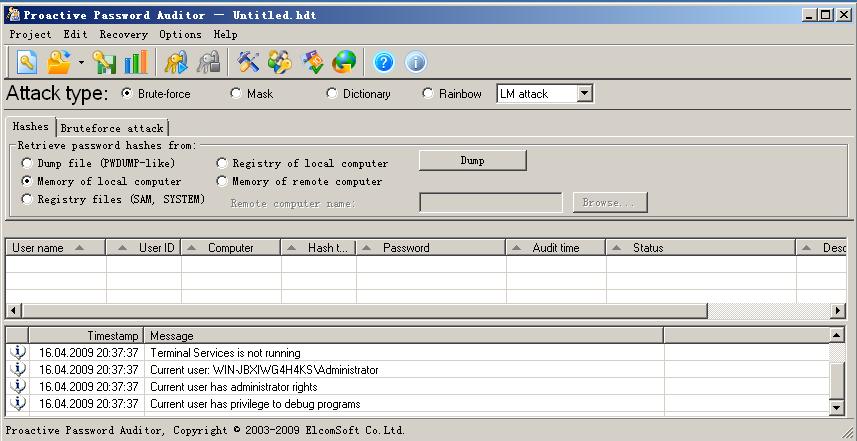This screenshot has height=441, width=857.
Task: Open help via blue question mark icon
Action: [384, 62]
